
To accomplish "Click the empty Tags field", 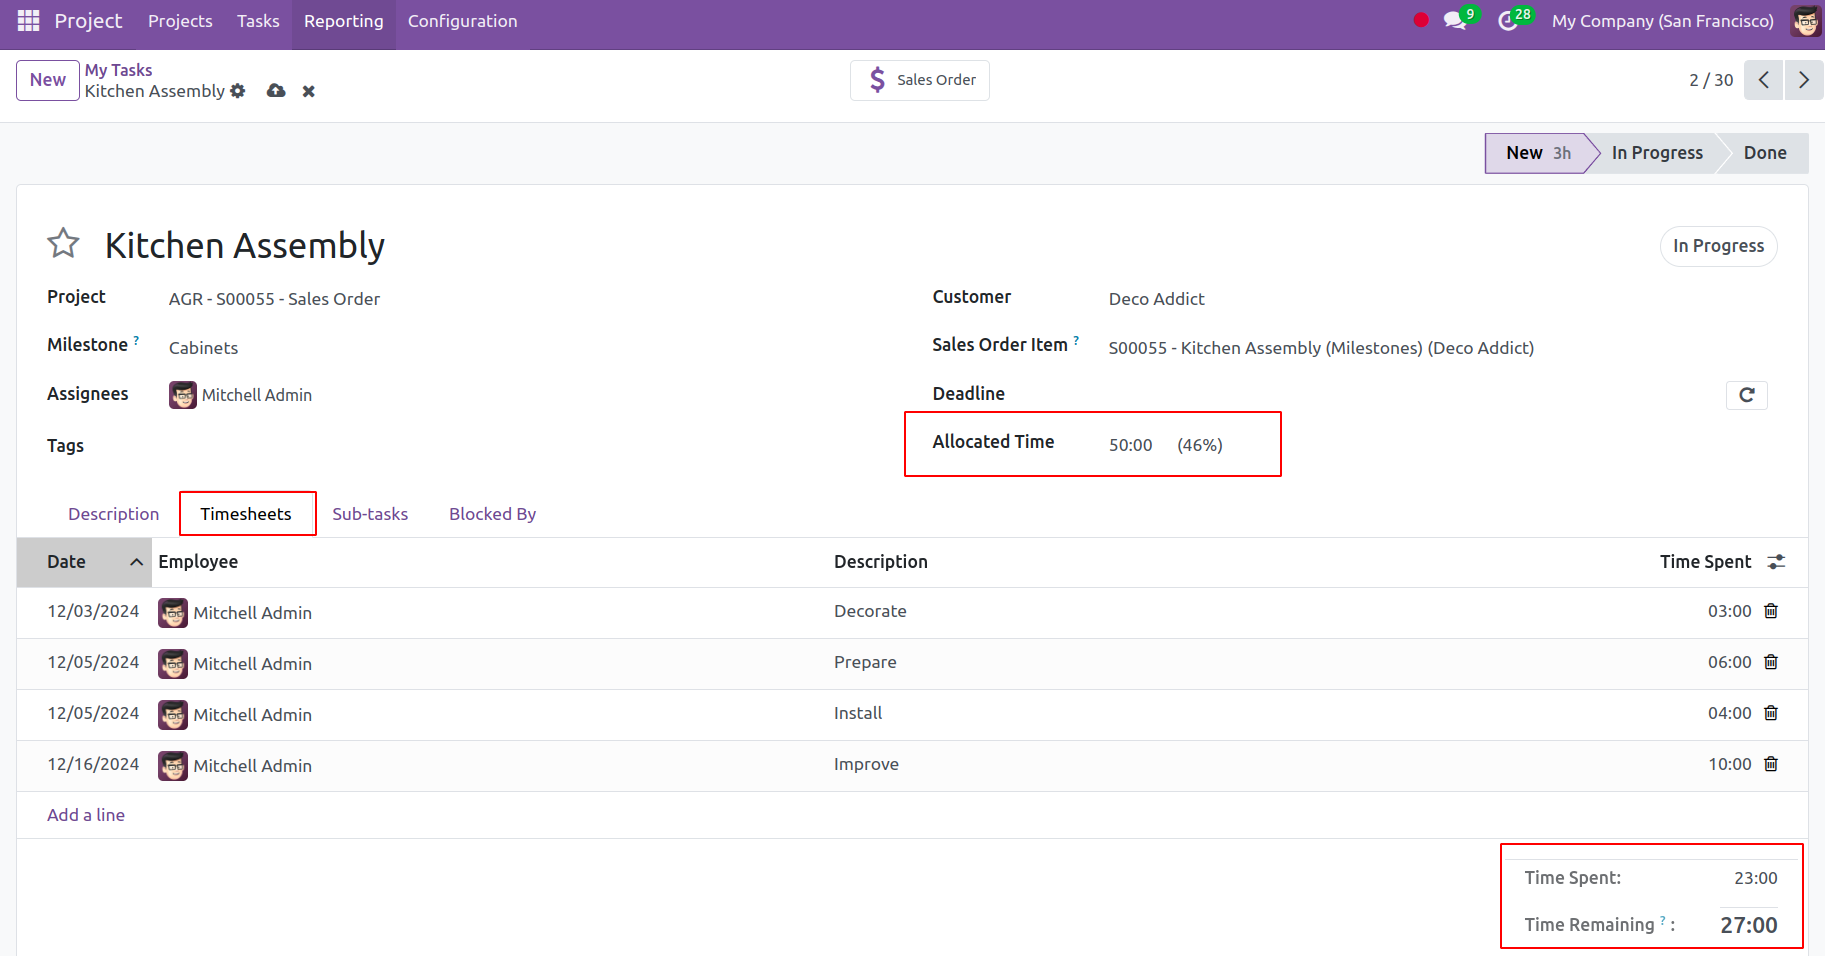I will coord(530,446).
